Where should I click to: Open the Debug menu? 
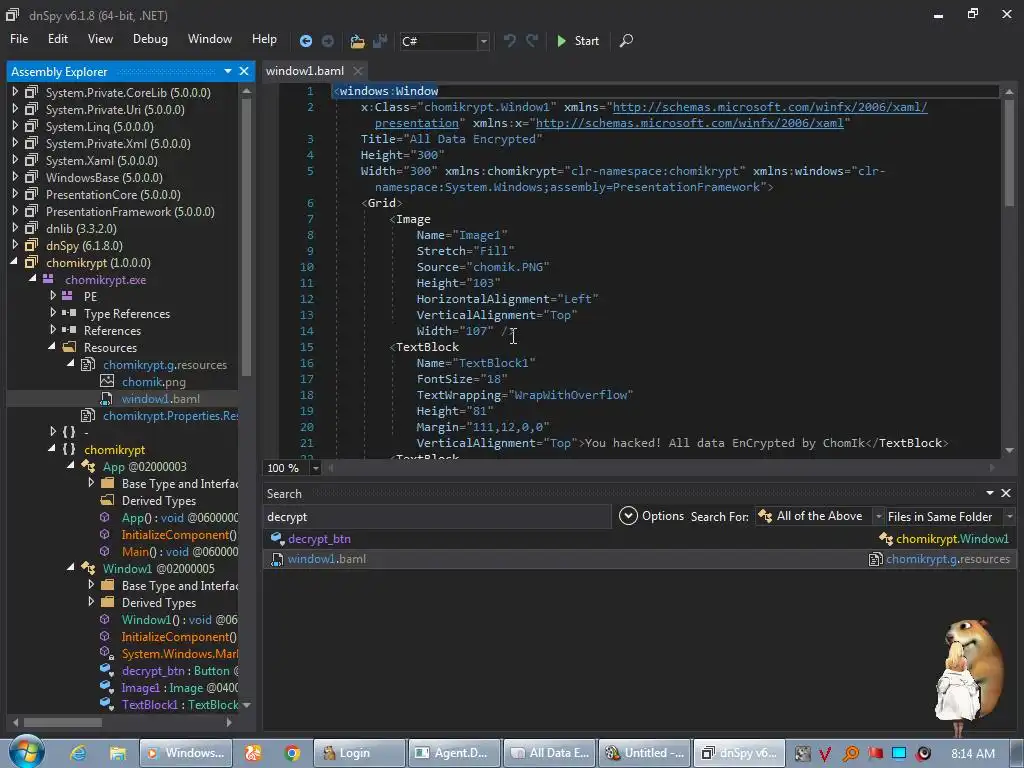[x=150, y=39]
